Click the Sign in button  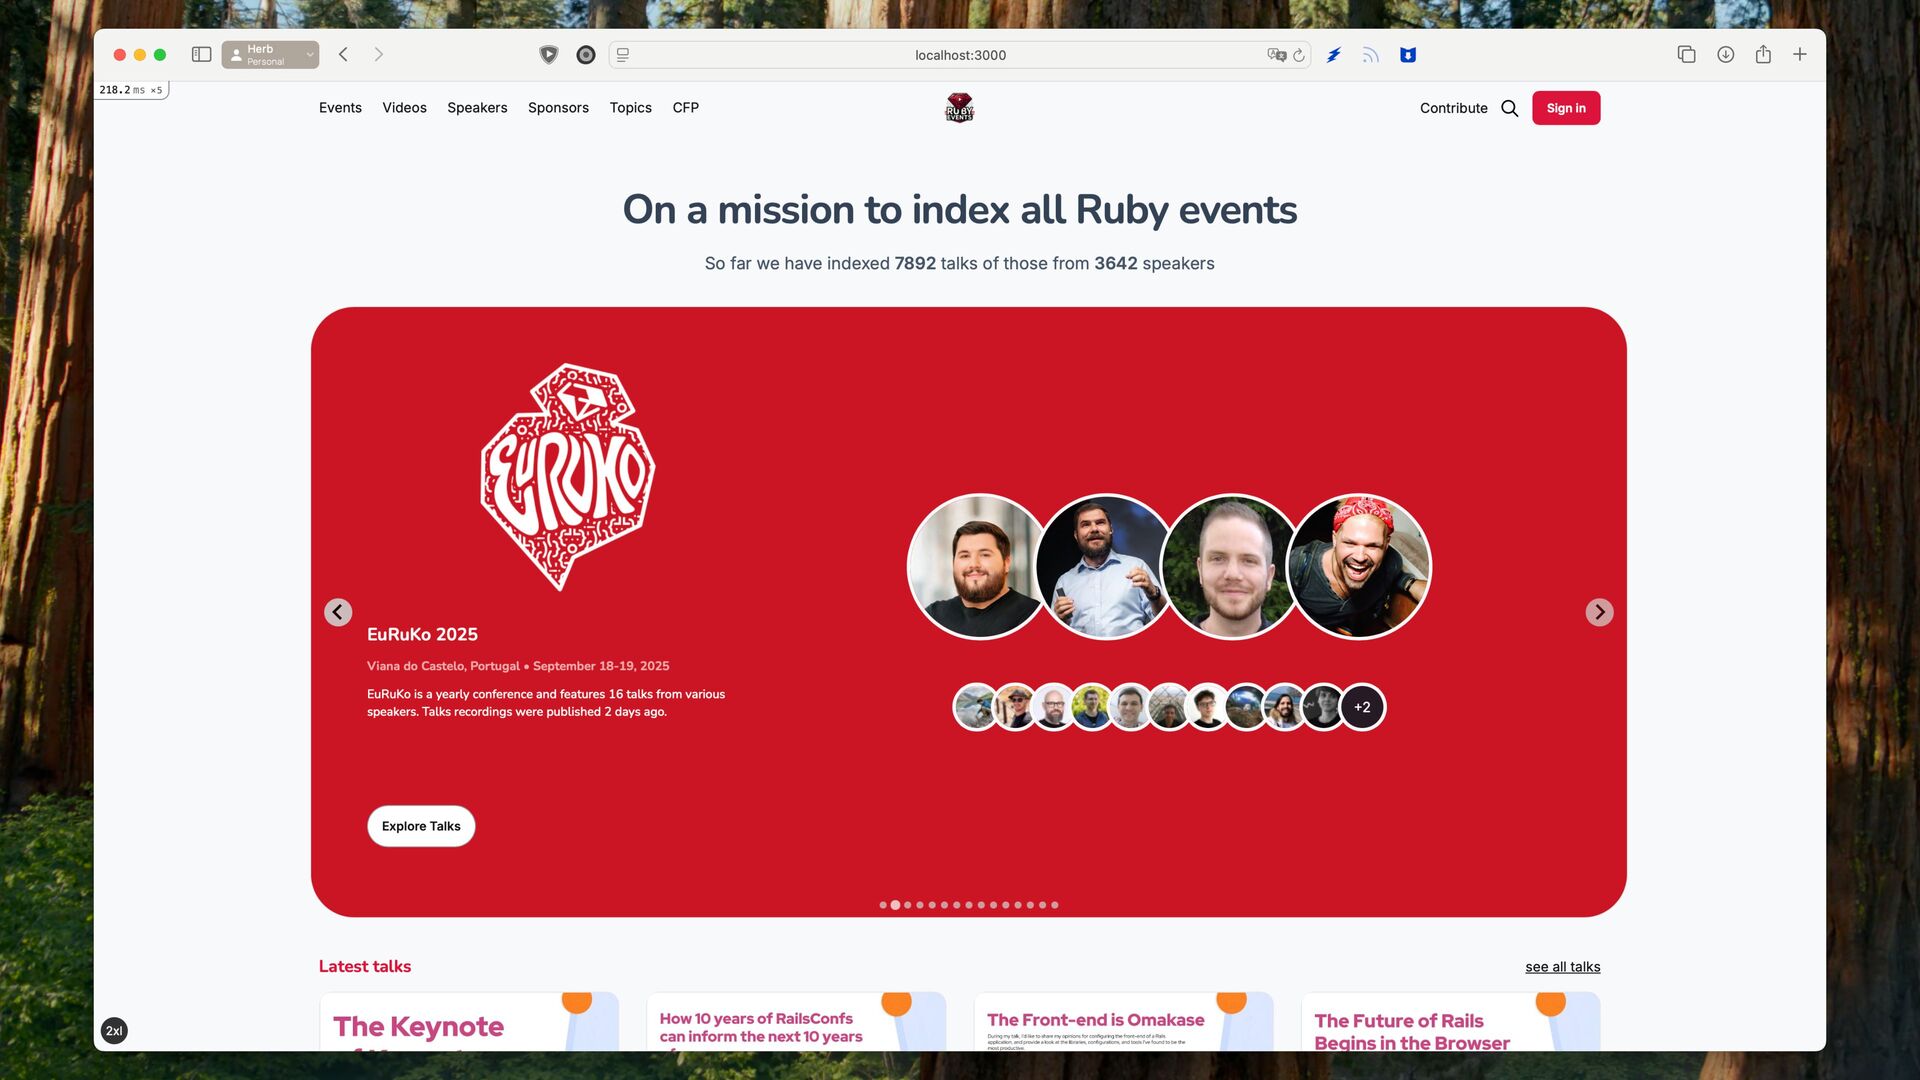click(1566, 108)
